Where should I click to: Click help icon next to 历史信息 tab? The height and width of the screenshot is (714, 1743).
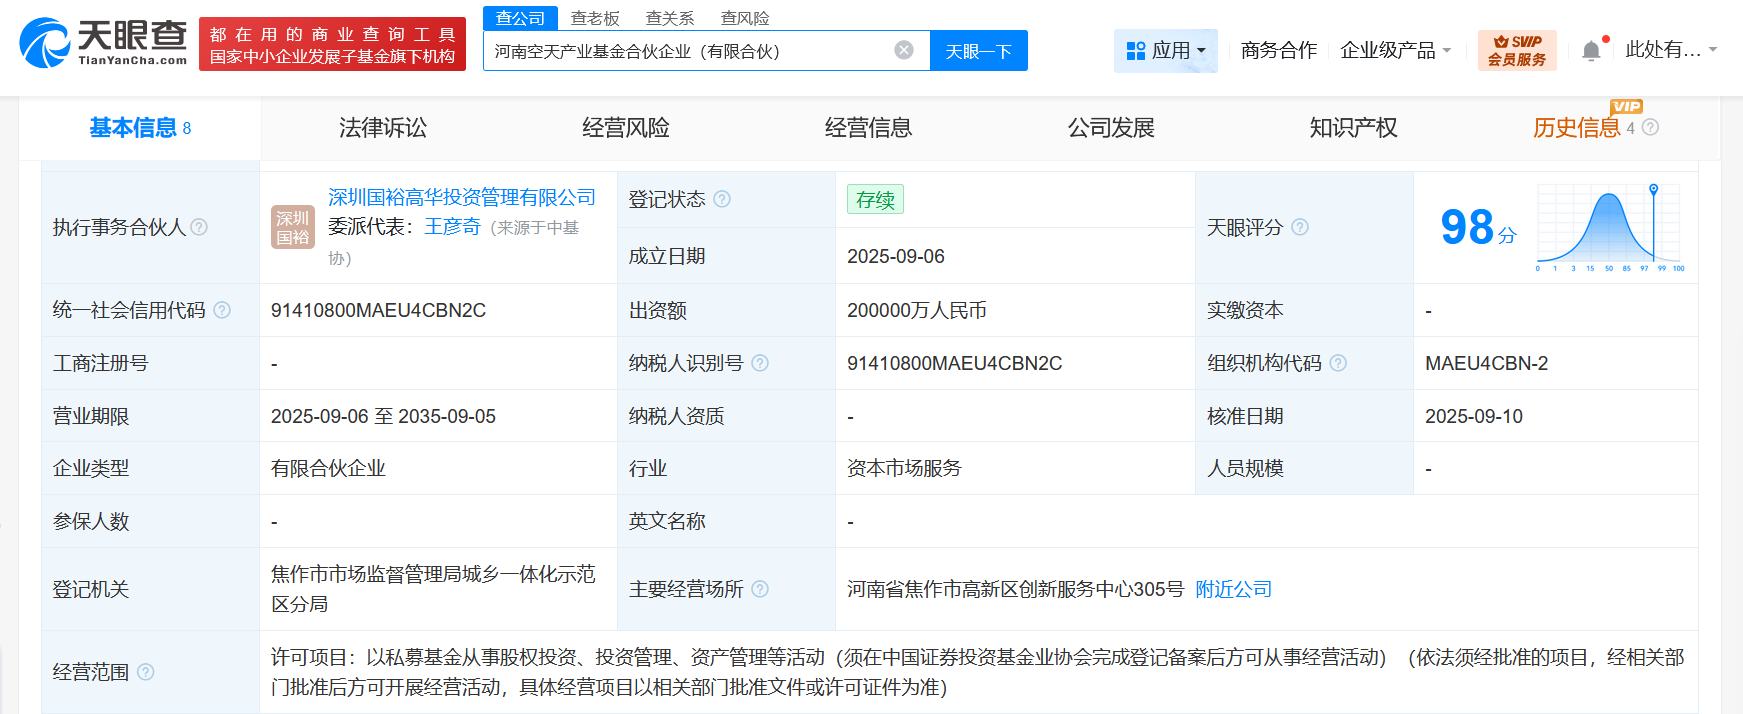(x=1650, y=127)
